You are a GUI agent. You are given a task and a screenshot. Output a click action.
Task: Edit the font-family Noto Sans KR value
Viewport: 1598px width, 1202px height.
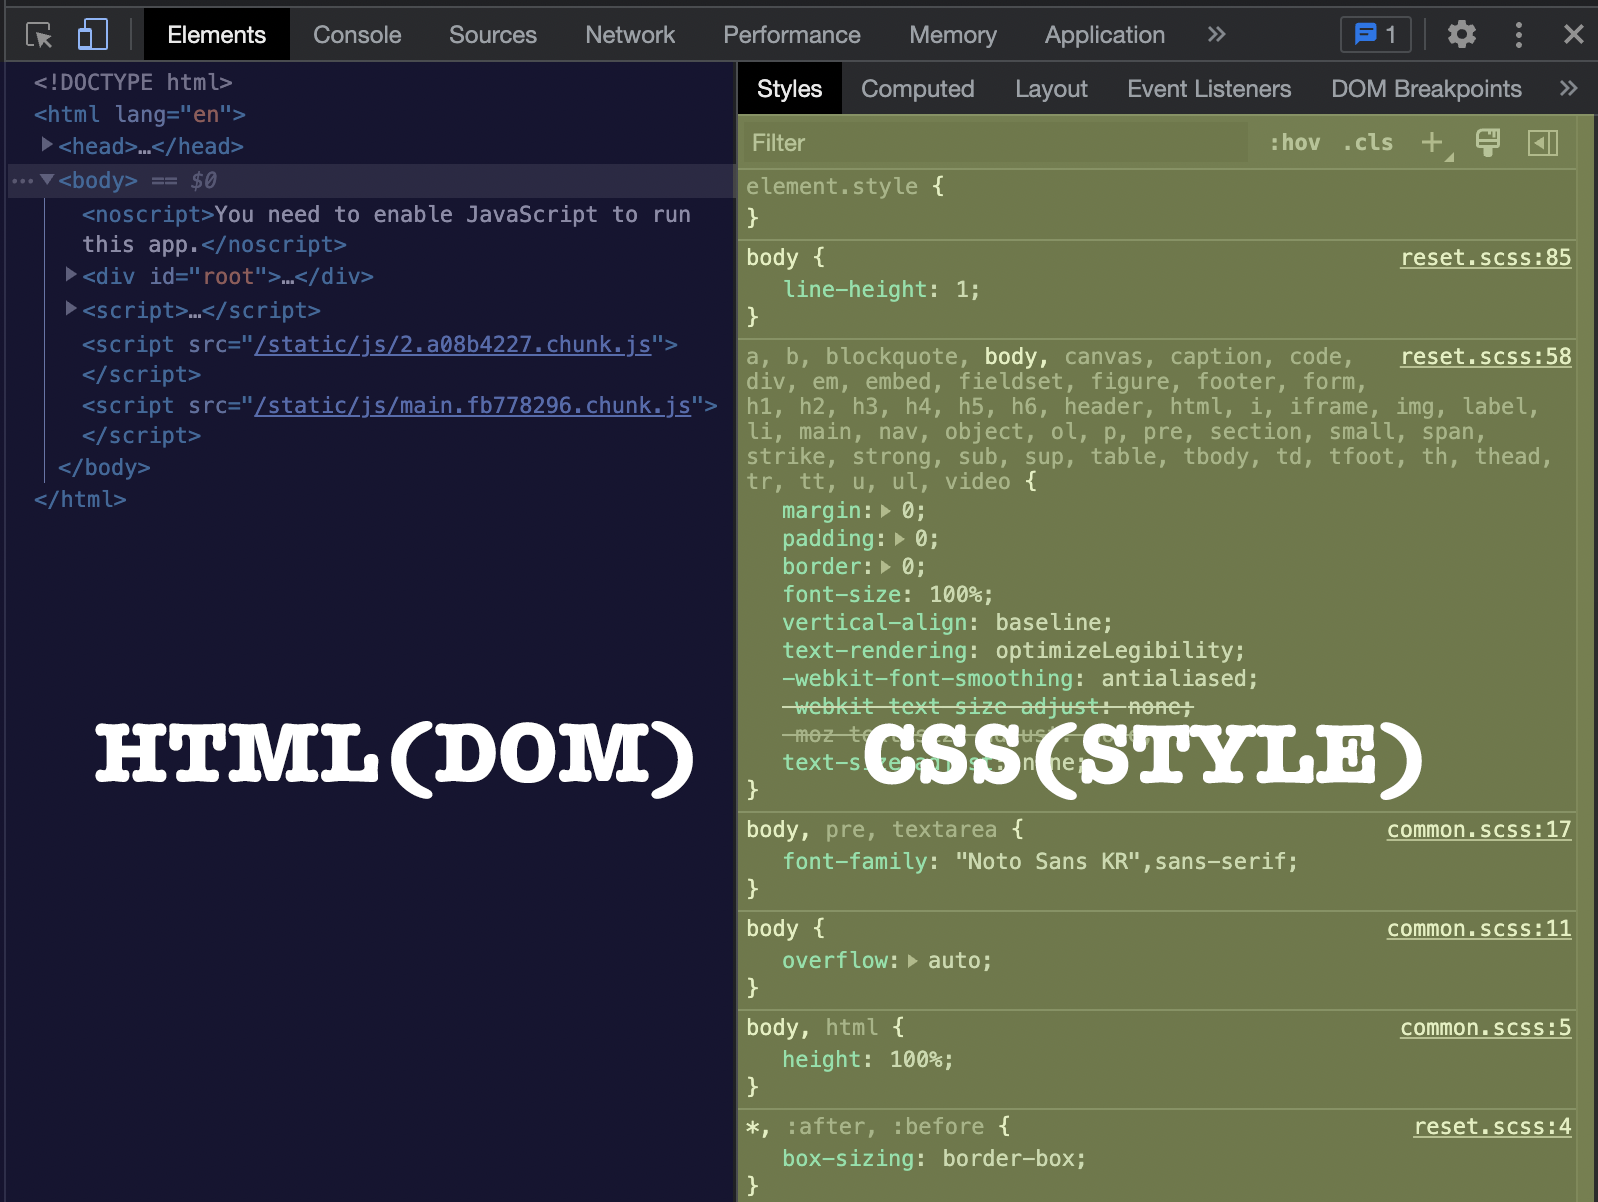(x=1121, y=862)
